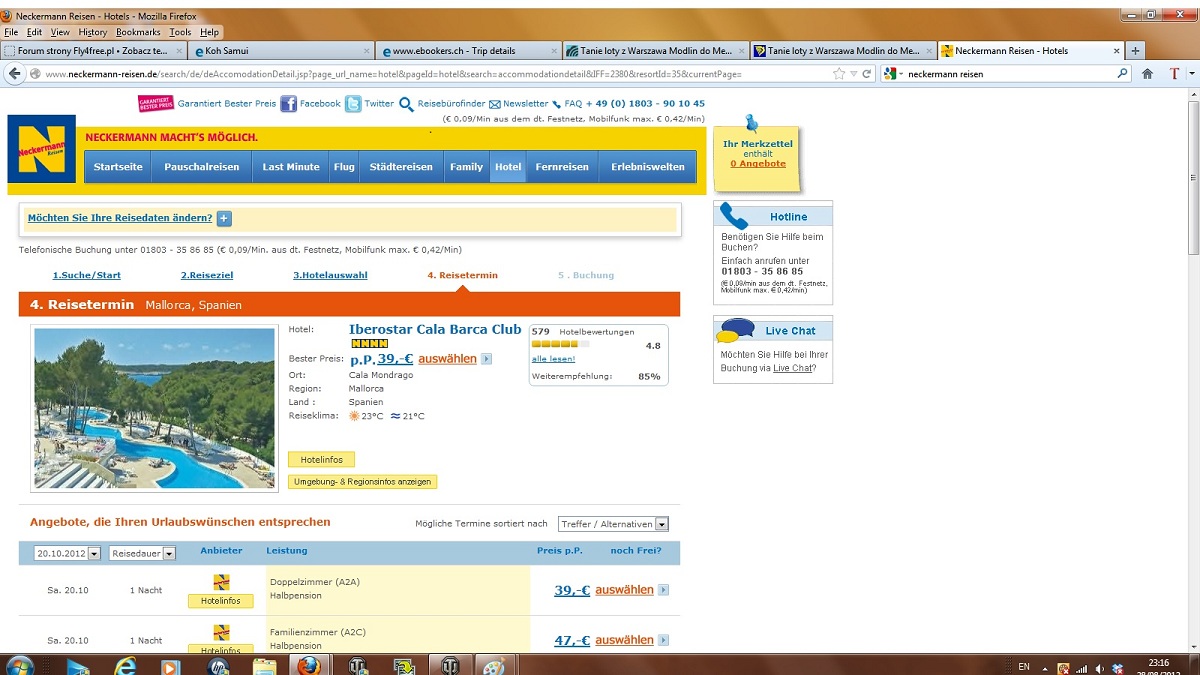Open the Tools menu
This screenshot has height=675, width=1200.
pyautogui.click(x=180, y=32)
